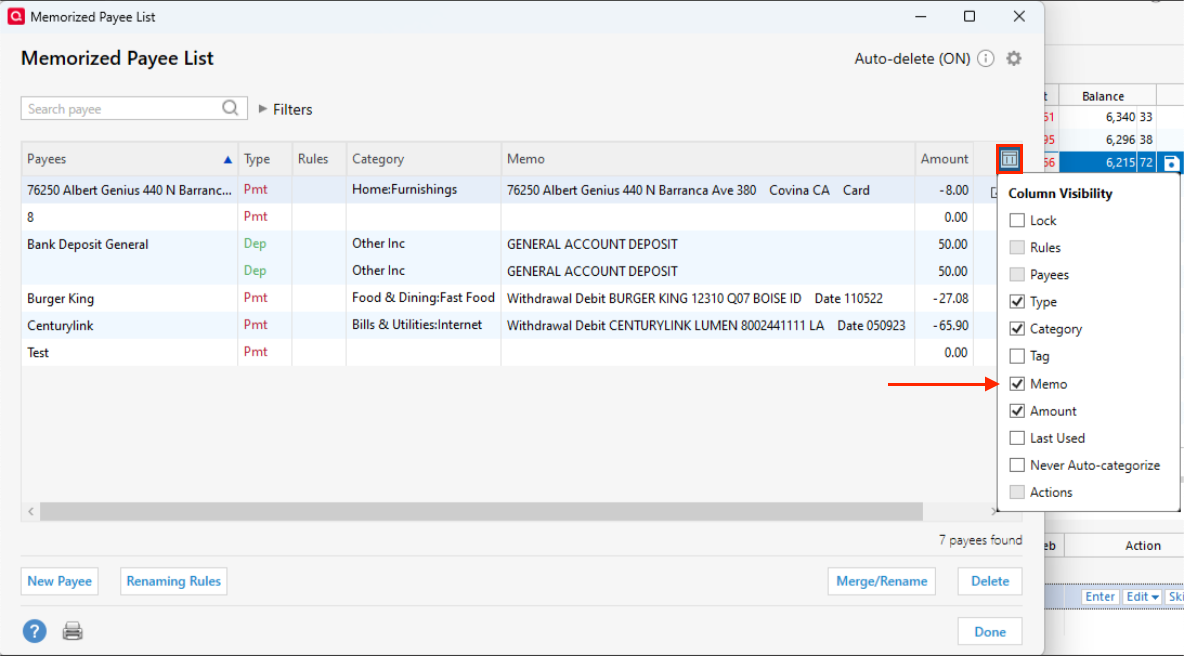Image resolution: width=1184 pixels, height=656 pixels.
Task: Open the auto-delete settings gear
Action: tap(1014, 59)
